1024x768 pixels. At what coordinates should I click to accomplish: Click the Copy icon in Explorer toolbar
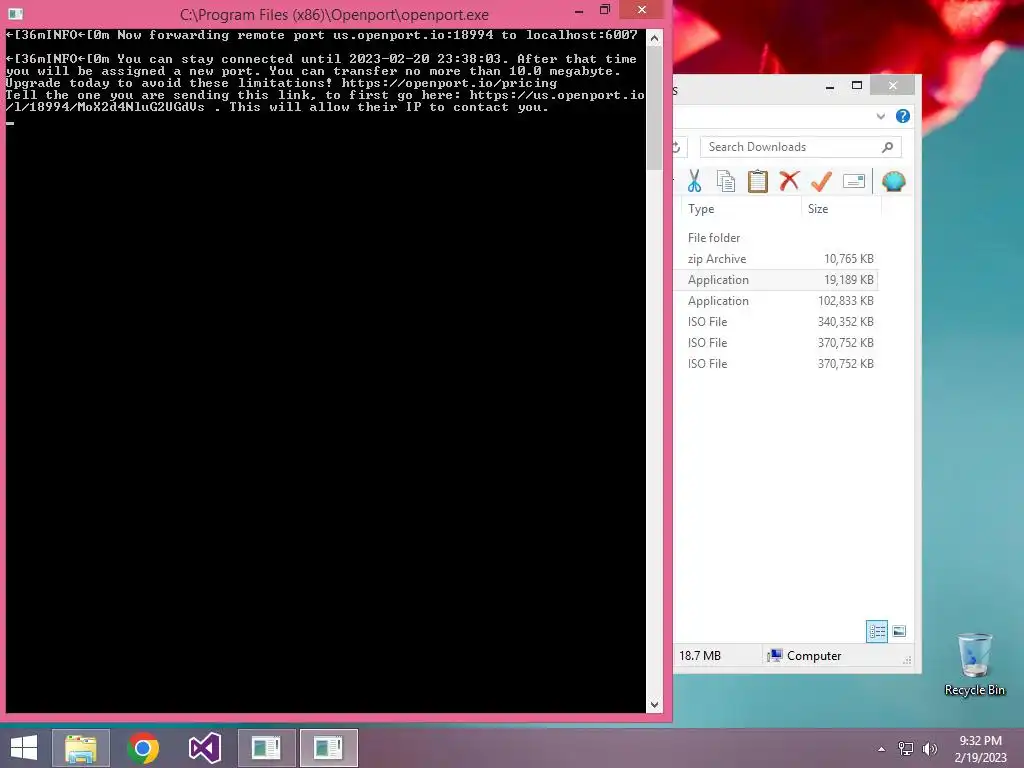(726, 181)
